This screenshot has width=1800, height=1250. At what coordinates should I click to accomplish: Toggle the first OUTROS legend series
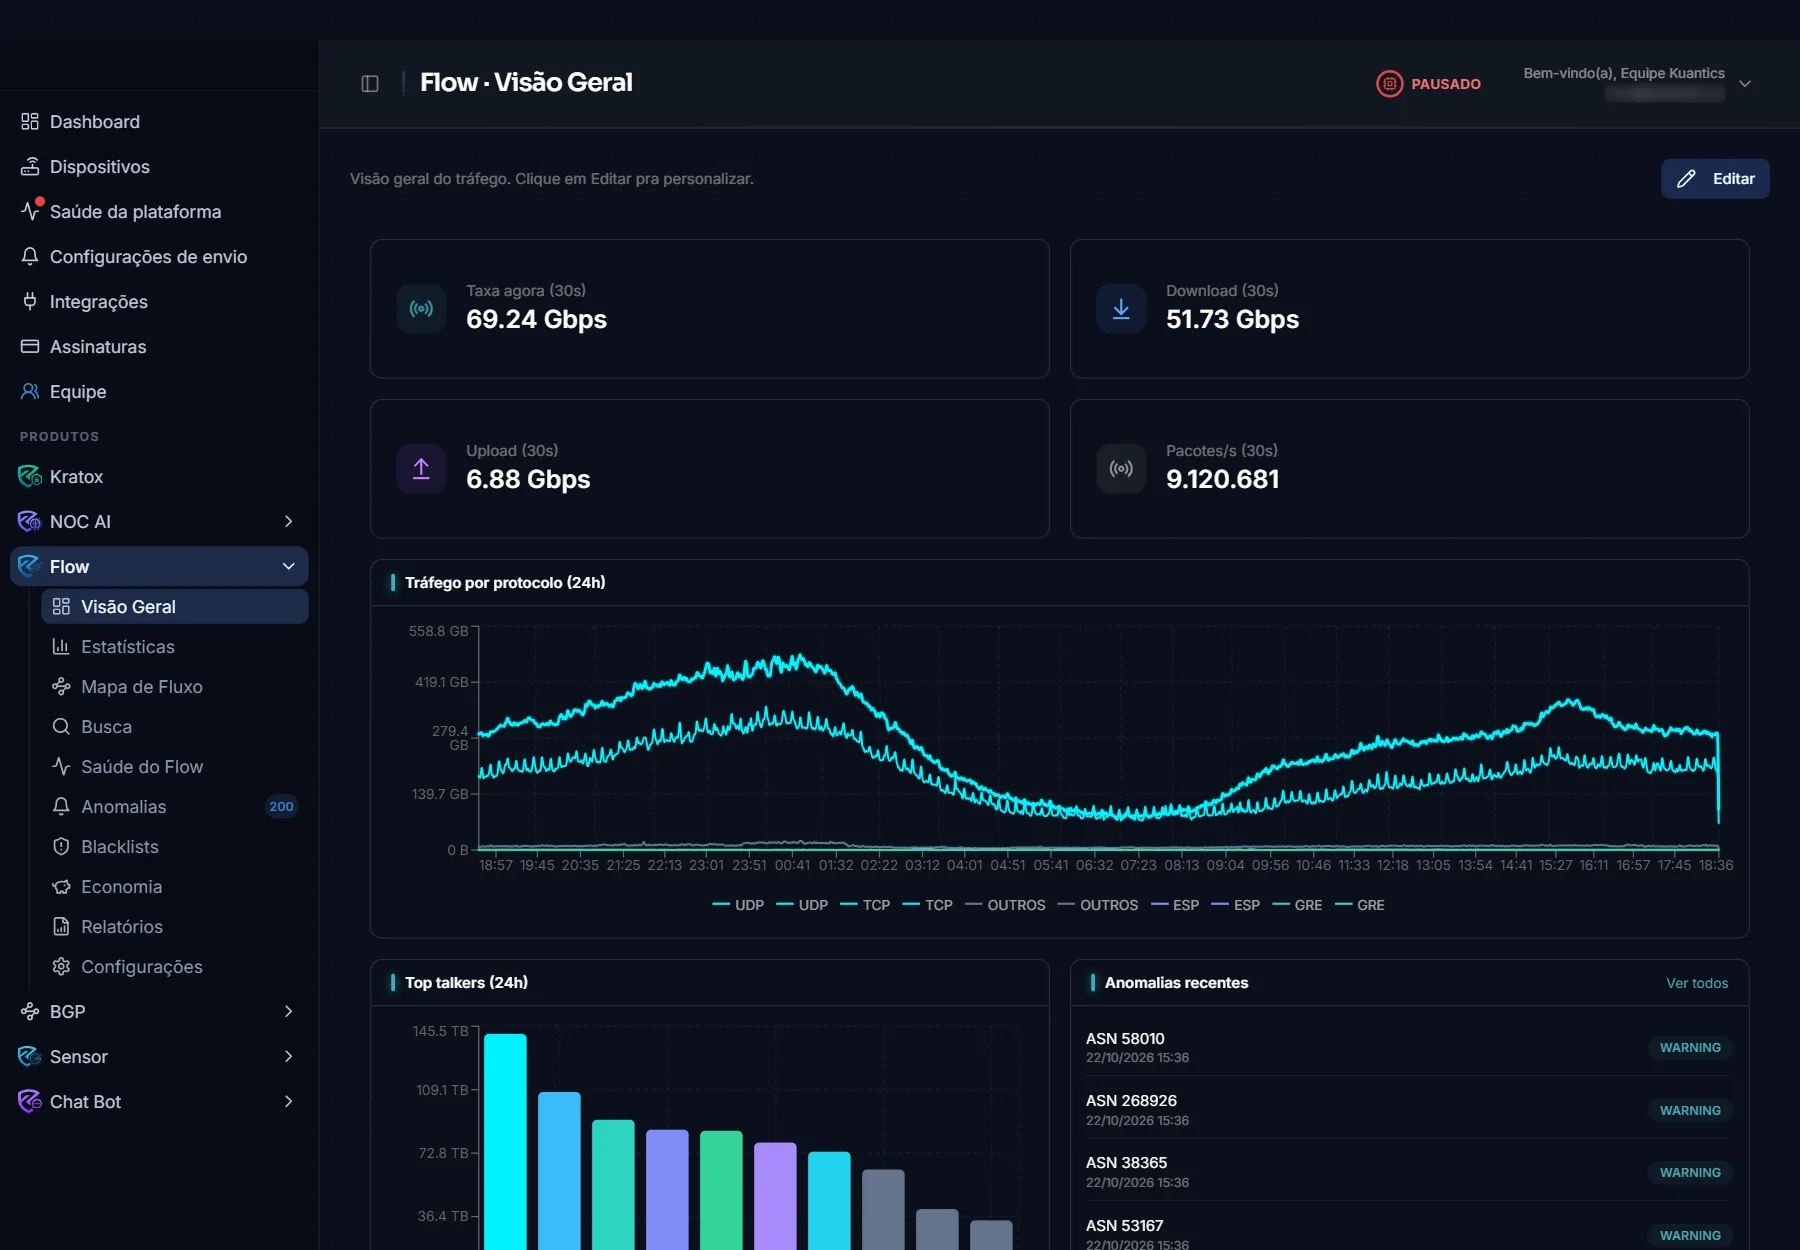coord(1005,905)
